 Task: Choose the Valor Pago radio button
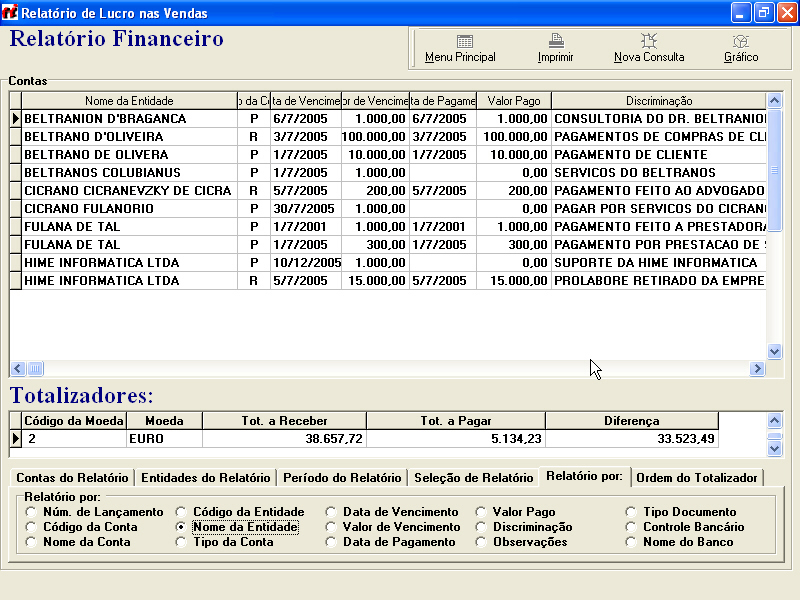[x=481, y=512]
